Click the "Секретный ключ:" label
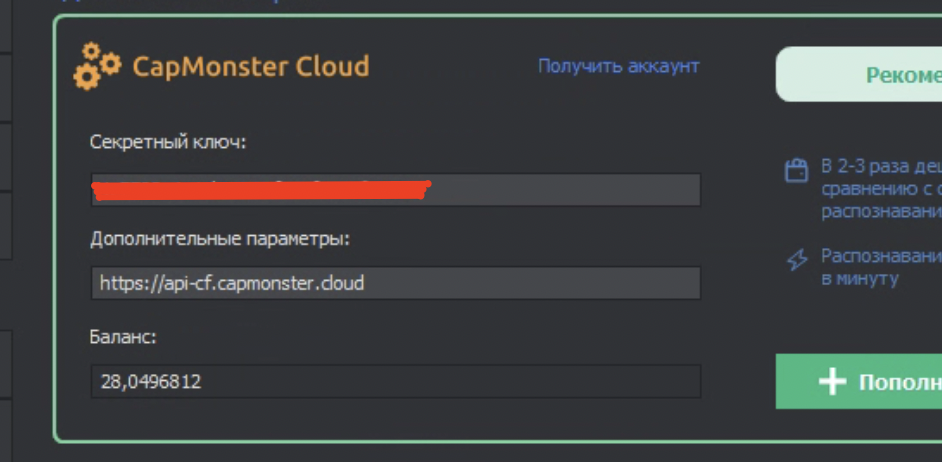Screen dimensions: 942x462 pos(168,142)
